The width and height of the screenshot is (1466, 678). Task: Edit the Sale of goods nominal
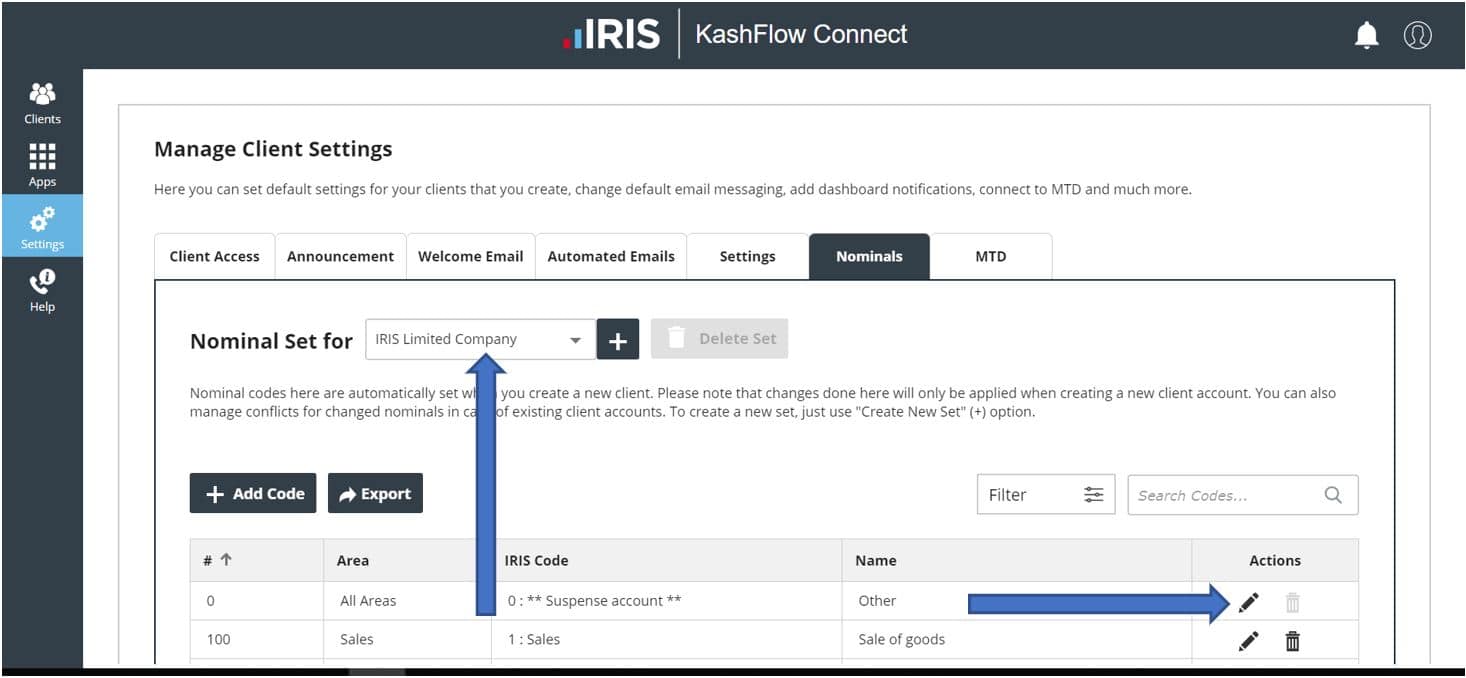coord(1248,641)
